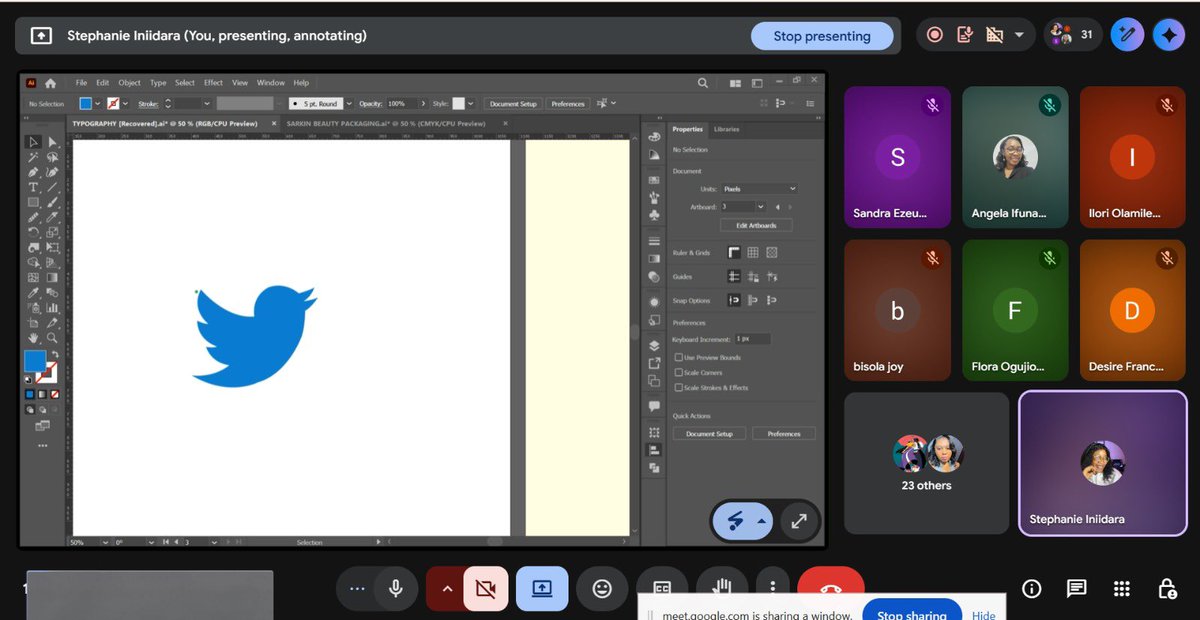
Task: Open the Asset Export panel icon
Action: click(x=654, y=363)
